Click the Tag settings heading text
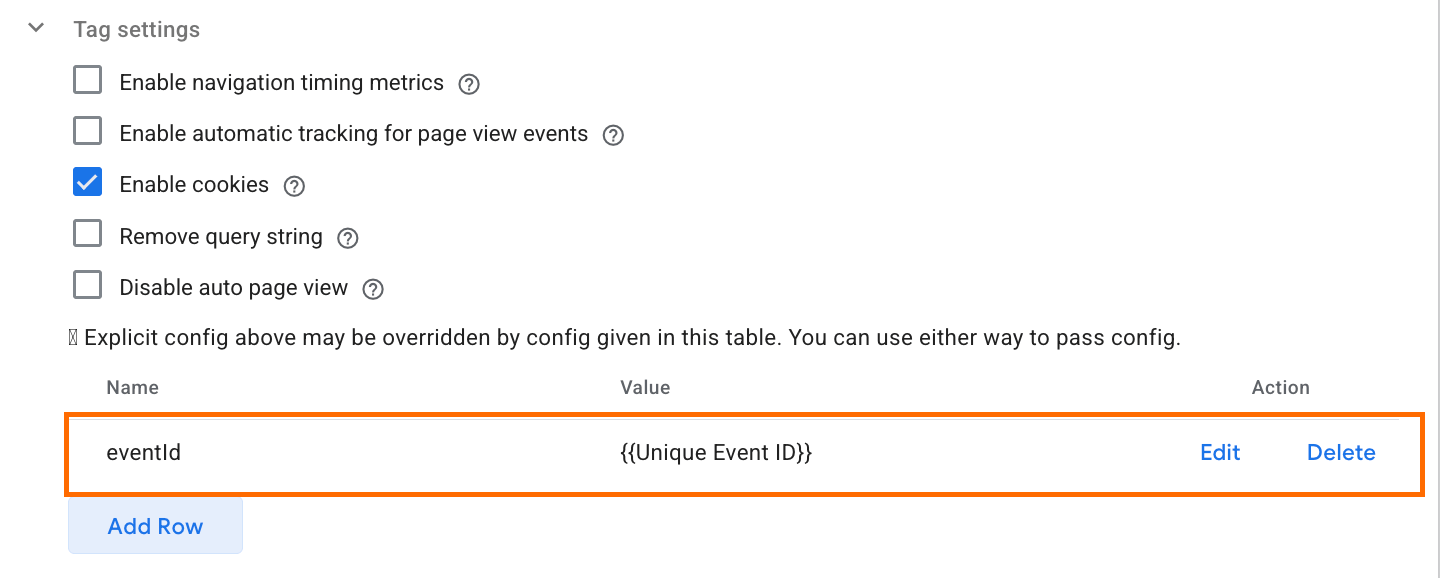1440x578 pixels. [137, 30]
